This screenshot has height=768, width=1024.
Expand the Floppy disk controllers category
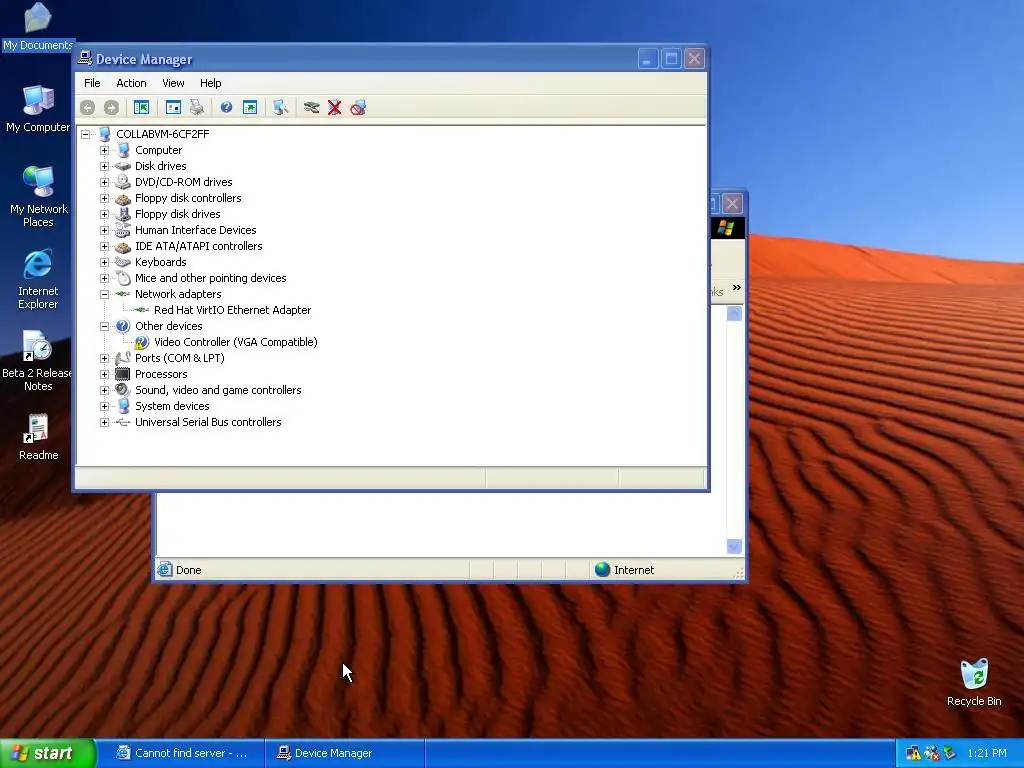(x=104, y=198)
